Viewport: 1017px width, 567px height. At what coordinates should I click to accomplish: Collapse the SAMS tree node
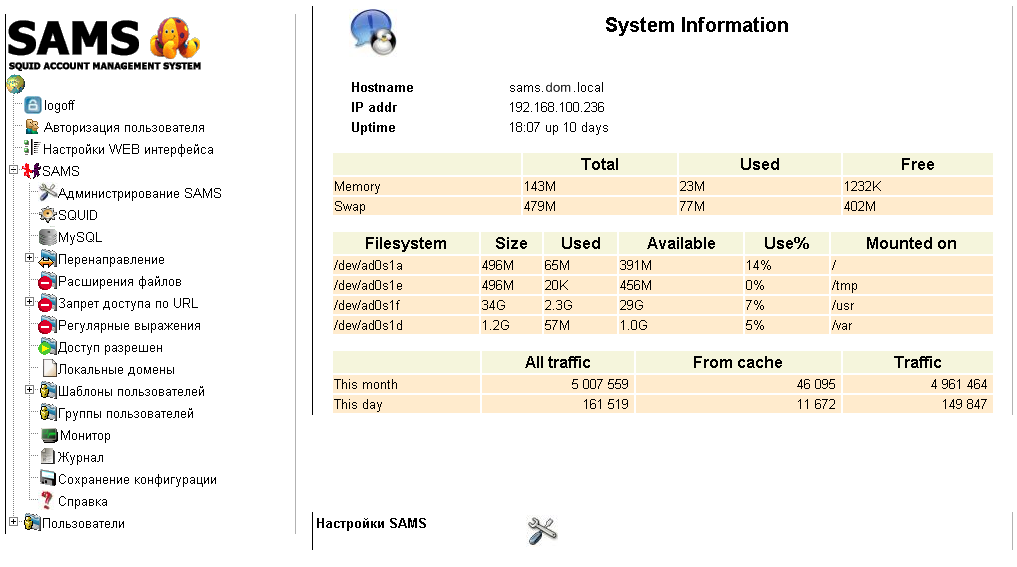tap(13, 170)
